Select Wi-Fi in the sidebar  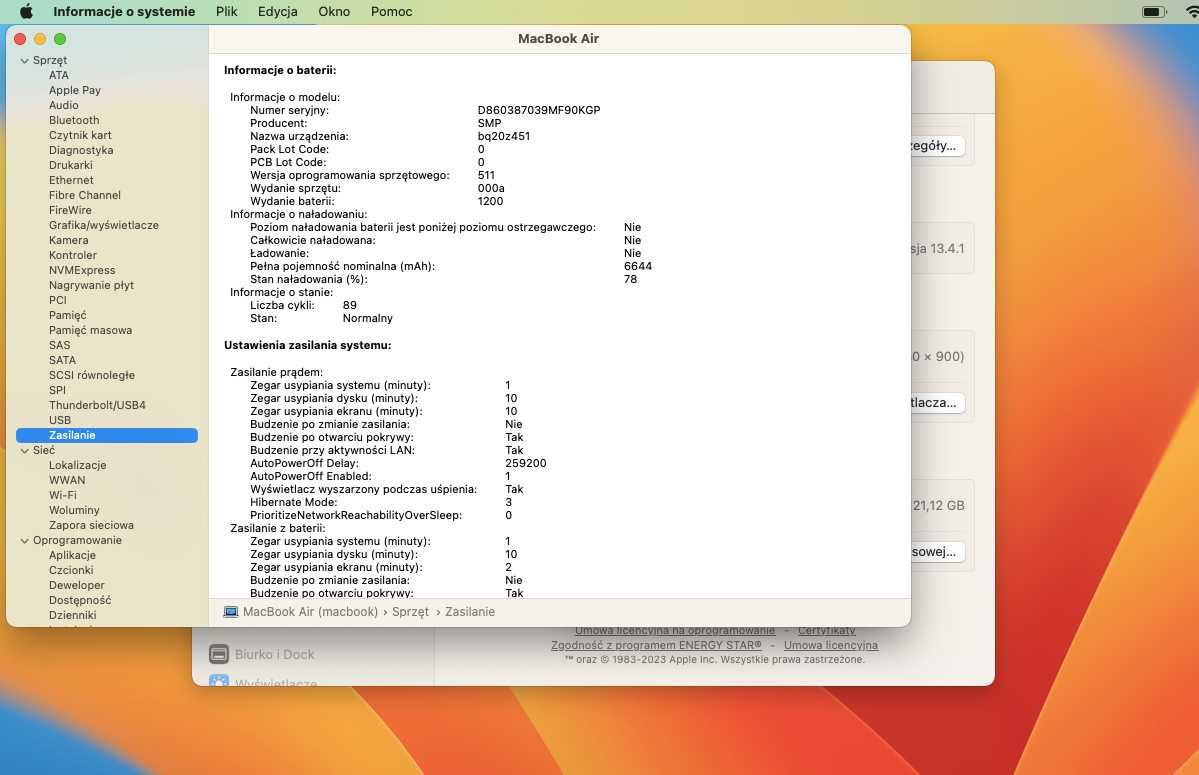coord(63,495)
